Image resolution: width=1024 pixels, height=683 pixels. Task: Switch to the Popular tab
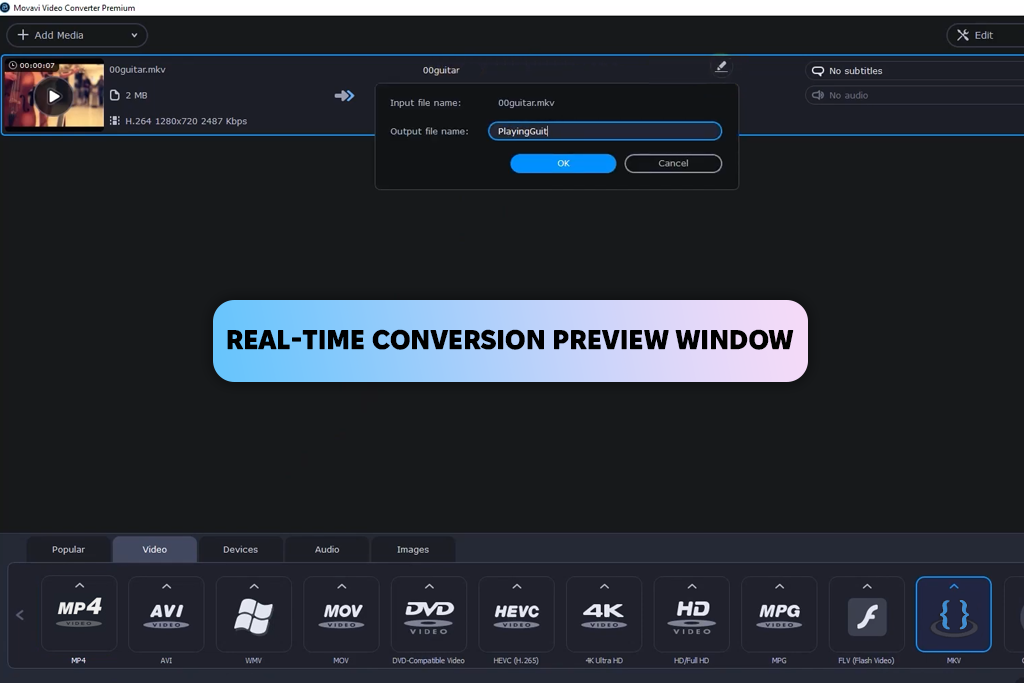69,549
